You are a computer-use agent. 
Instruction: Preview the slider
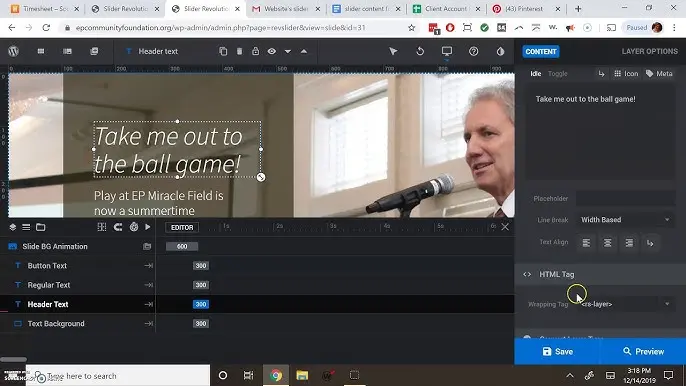coord(643,351)
